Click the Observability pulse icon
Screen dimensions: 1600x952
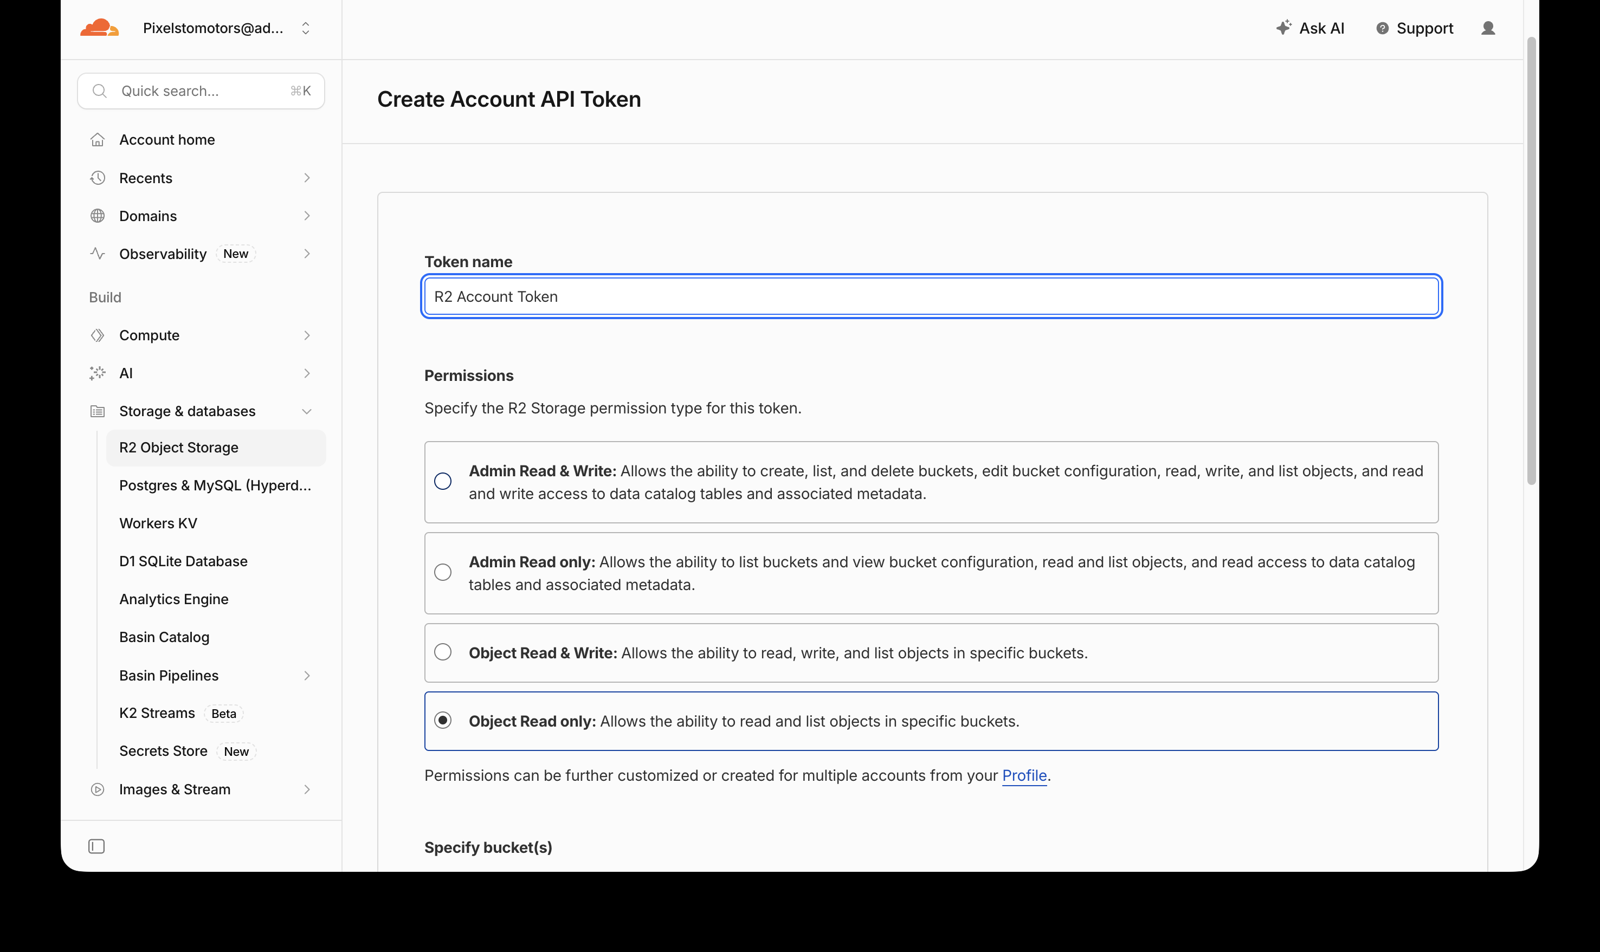point(97,254)
